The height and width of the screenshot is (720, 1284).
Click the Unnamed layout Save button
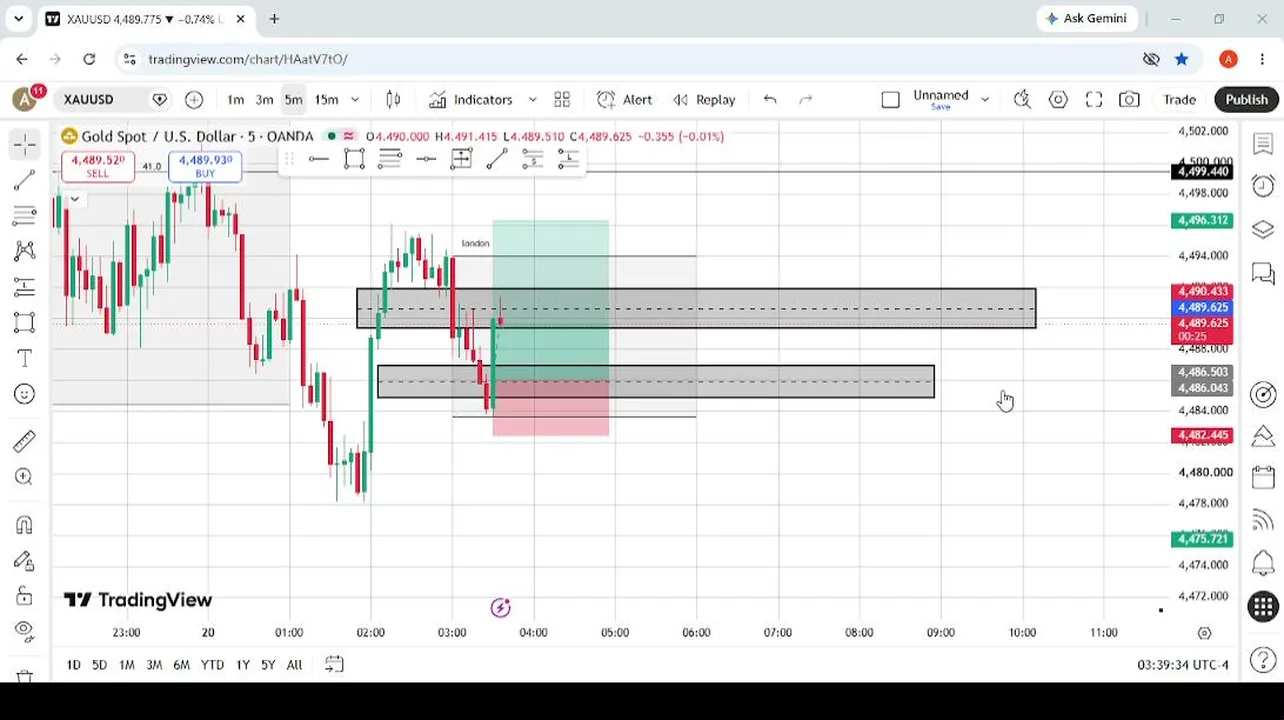tap(941, 107)
